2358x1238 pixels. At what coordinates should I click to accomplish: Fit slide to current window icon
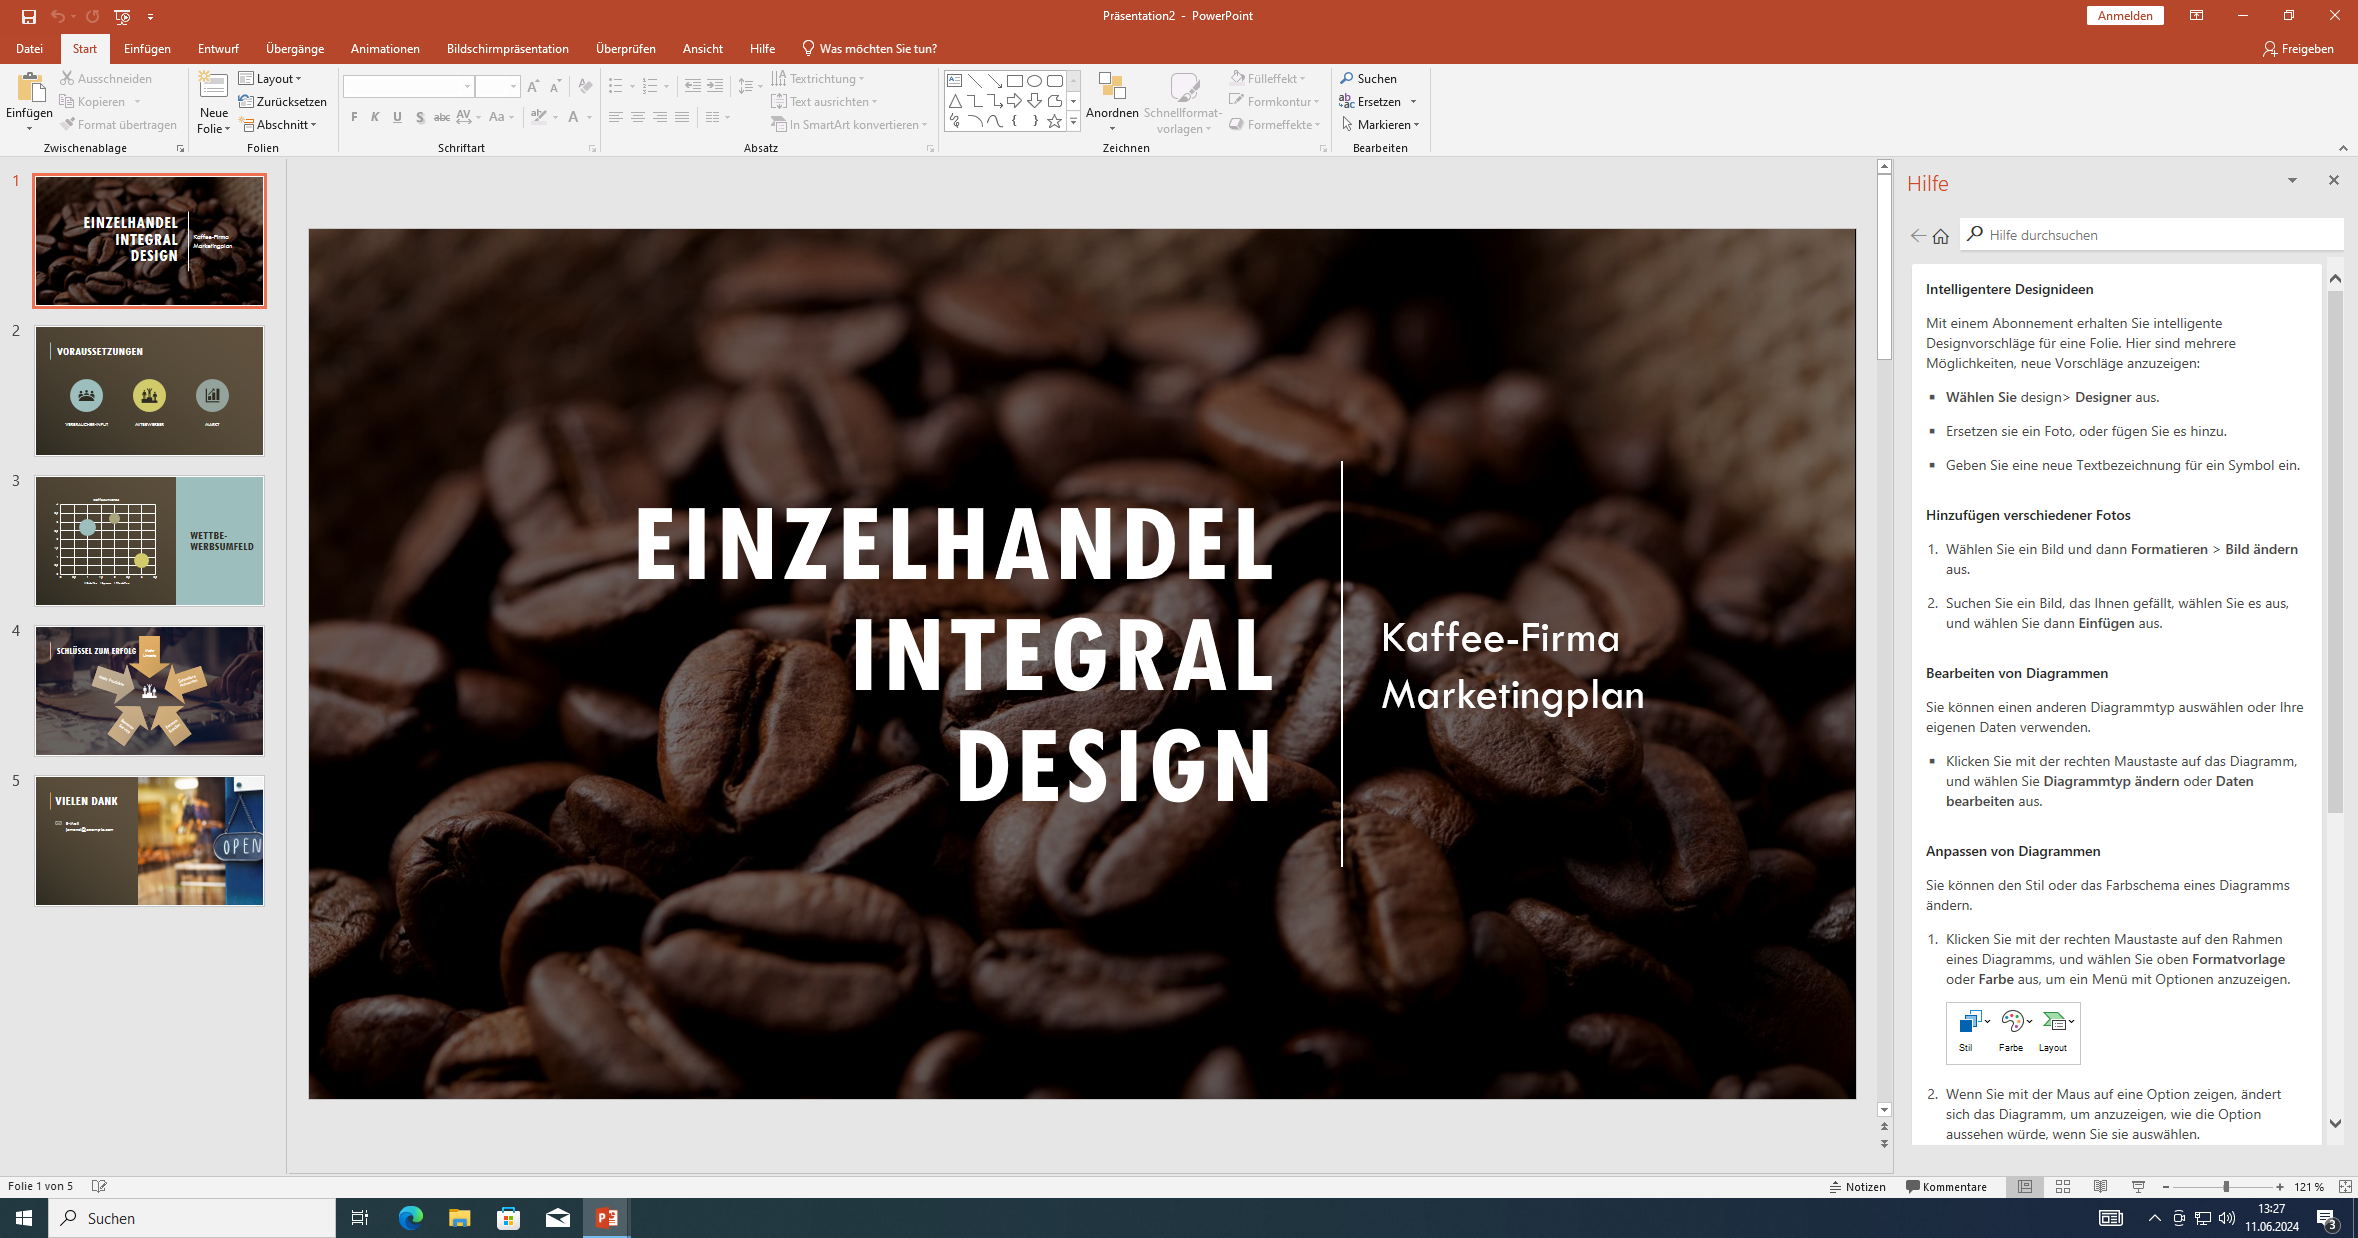pyautogui.click(x=2345, y=1187)
